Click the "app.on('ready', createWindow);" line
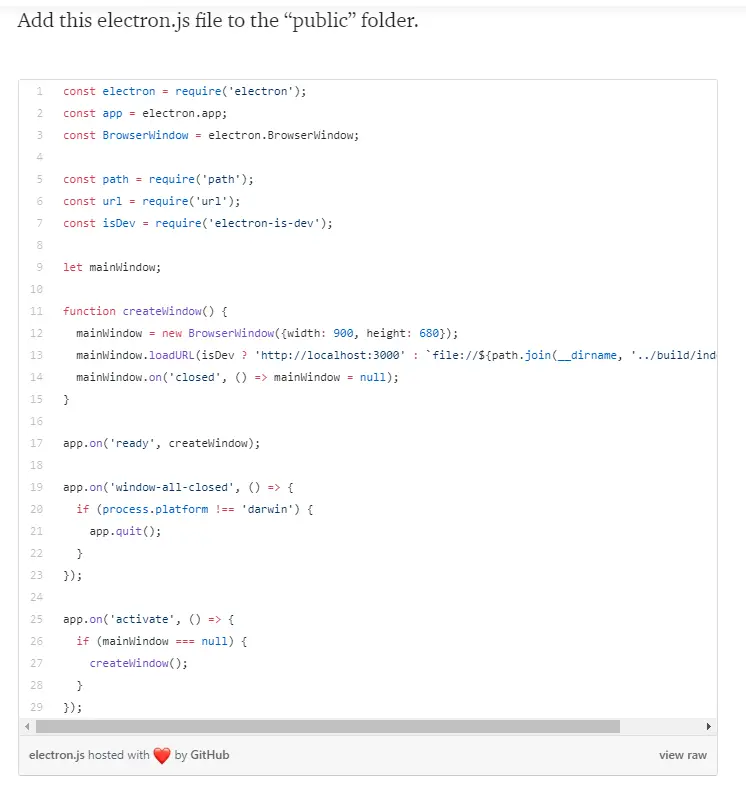Image resolution: width=746 pixels, height=799 pixels. tap(162, 443)
